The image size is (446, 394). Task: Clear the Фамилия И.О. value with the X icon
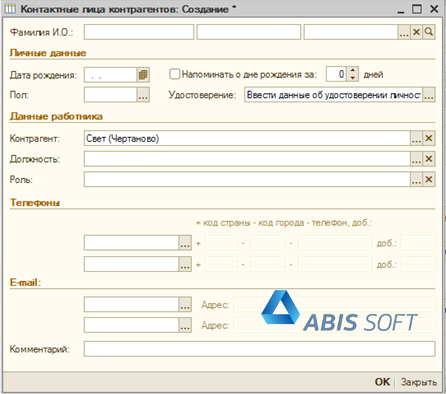(416, 32)
